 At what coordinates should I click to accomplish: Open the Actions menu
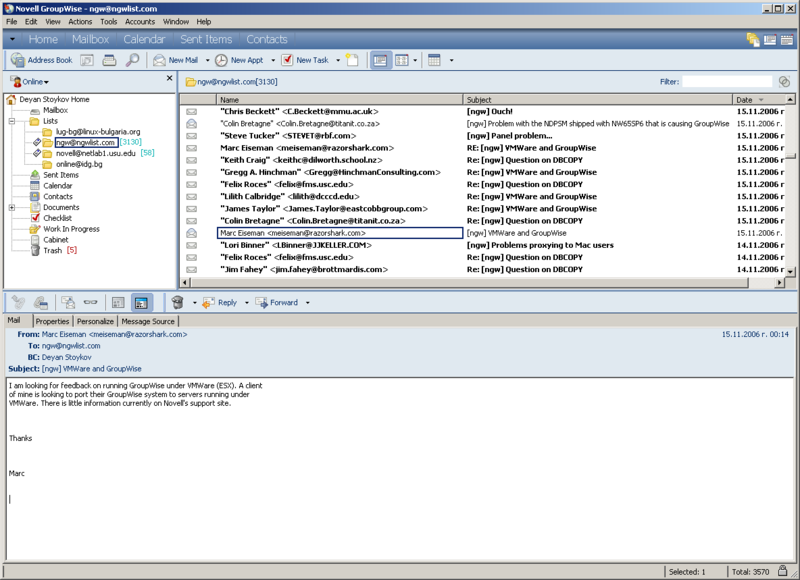pyautogui.click(x=80, y=22)
